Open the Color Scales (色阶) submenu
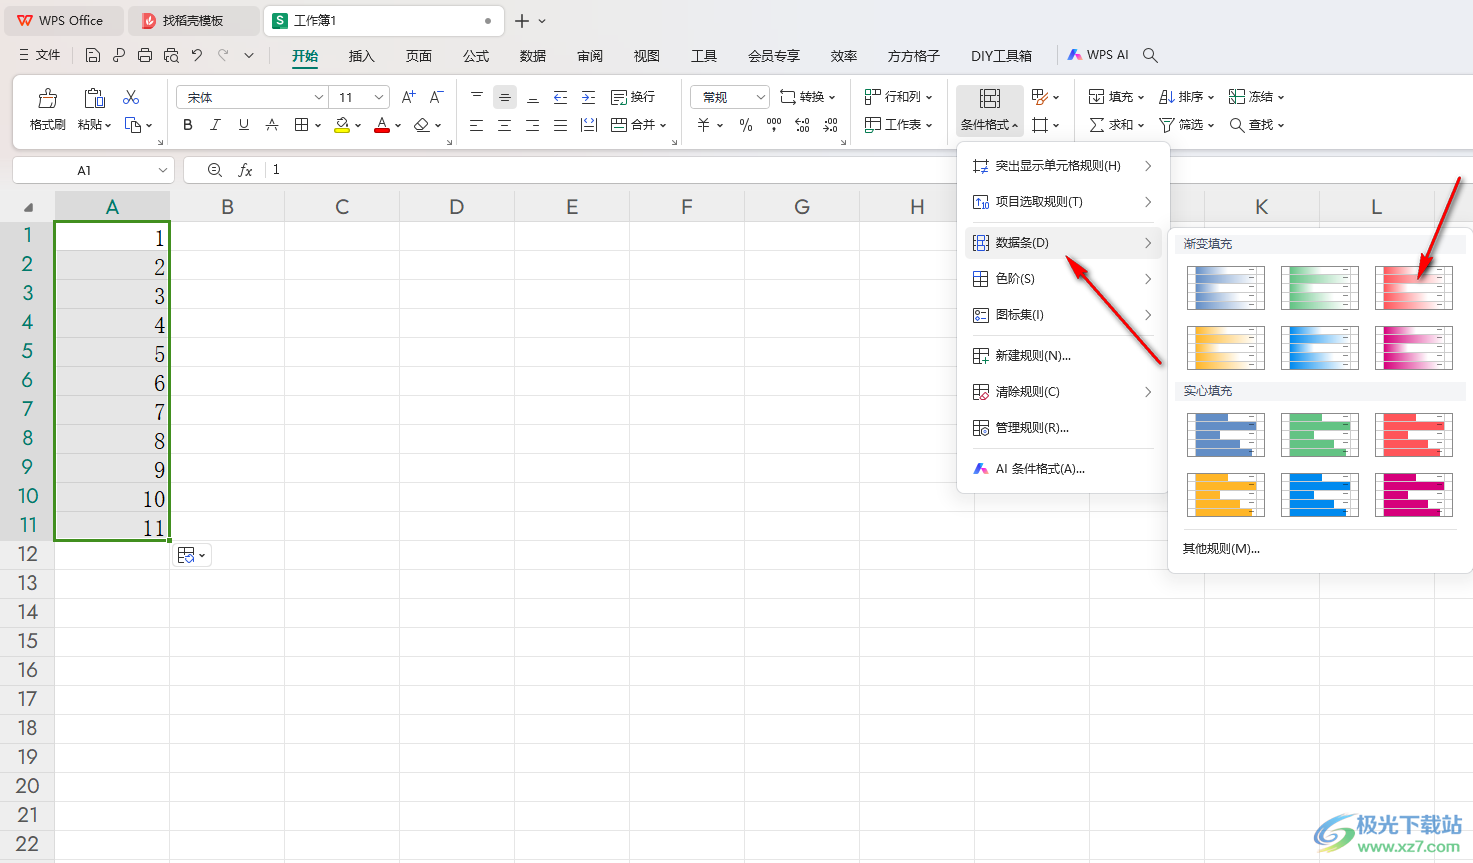1473x863 pixels. point(1063,279)
